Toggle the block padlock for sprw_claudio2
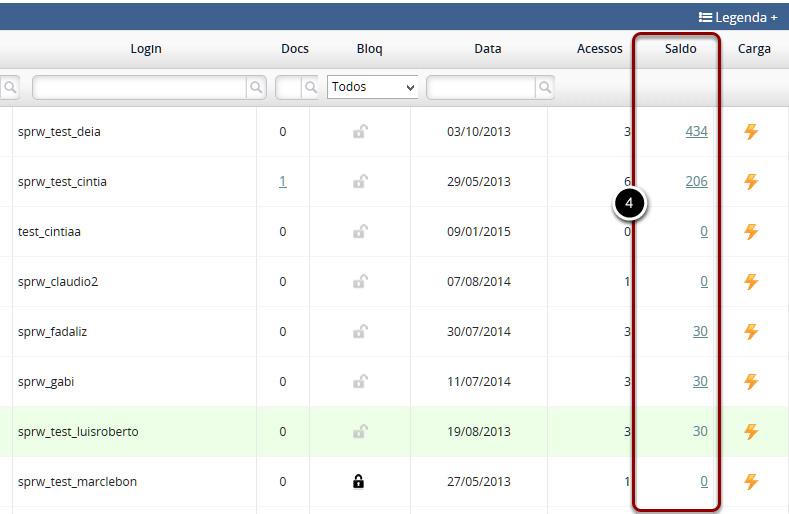Image resolution: width=789 pixels, height=514 pixels. (359, 282)
